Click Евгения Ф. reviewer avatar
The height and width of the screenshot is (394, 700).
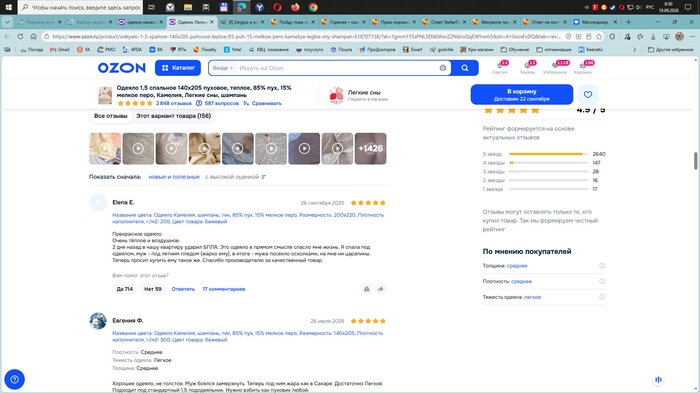pyautogui.click(x=98, y=321)
